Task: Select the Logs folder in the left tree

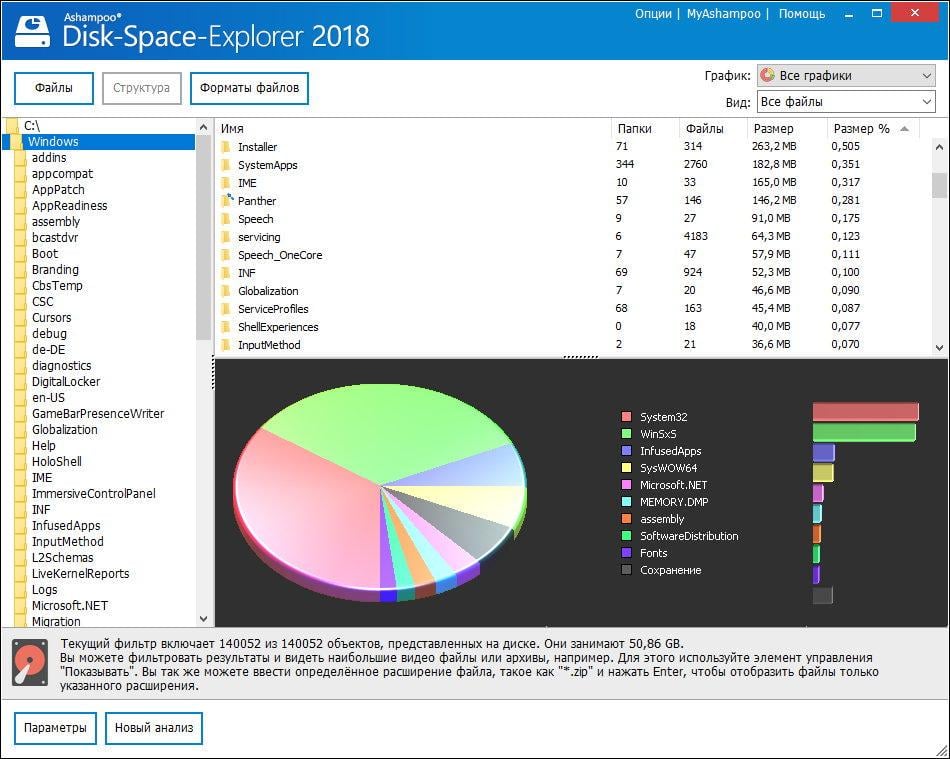Action: (44, 589)
